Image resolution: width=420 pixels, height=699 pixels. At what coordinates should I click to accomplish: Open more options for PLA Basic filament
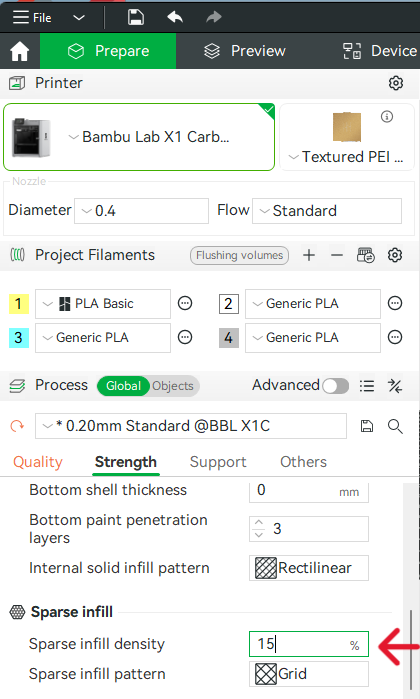click(x=185, y=304)
